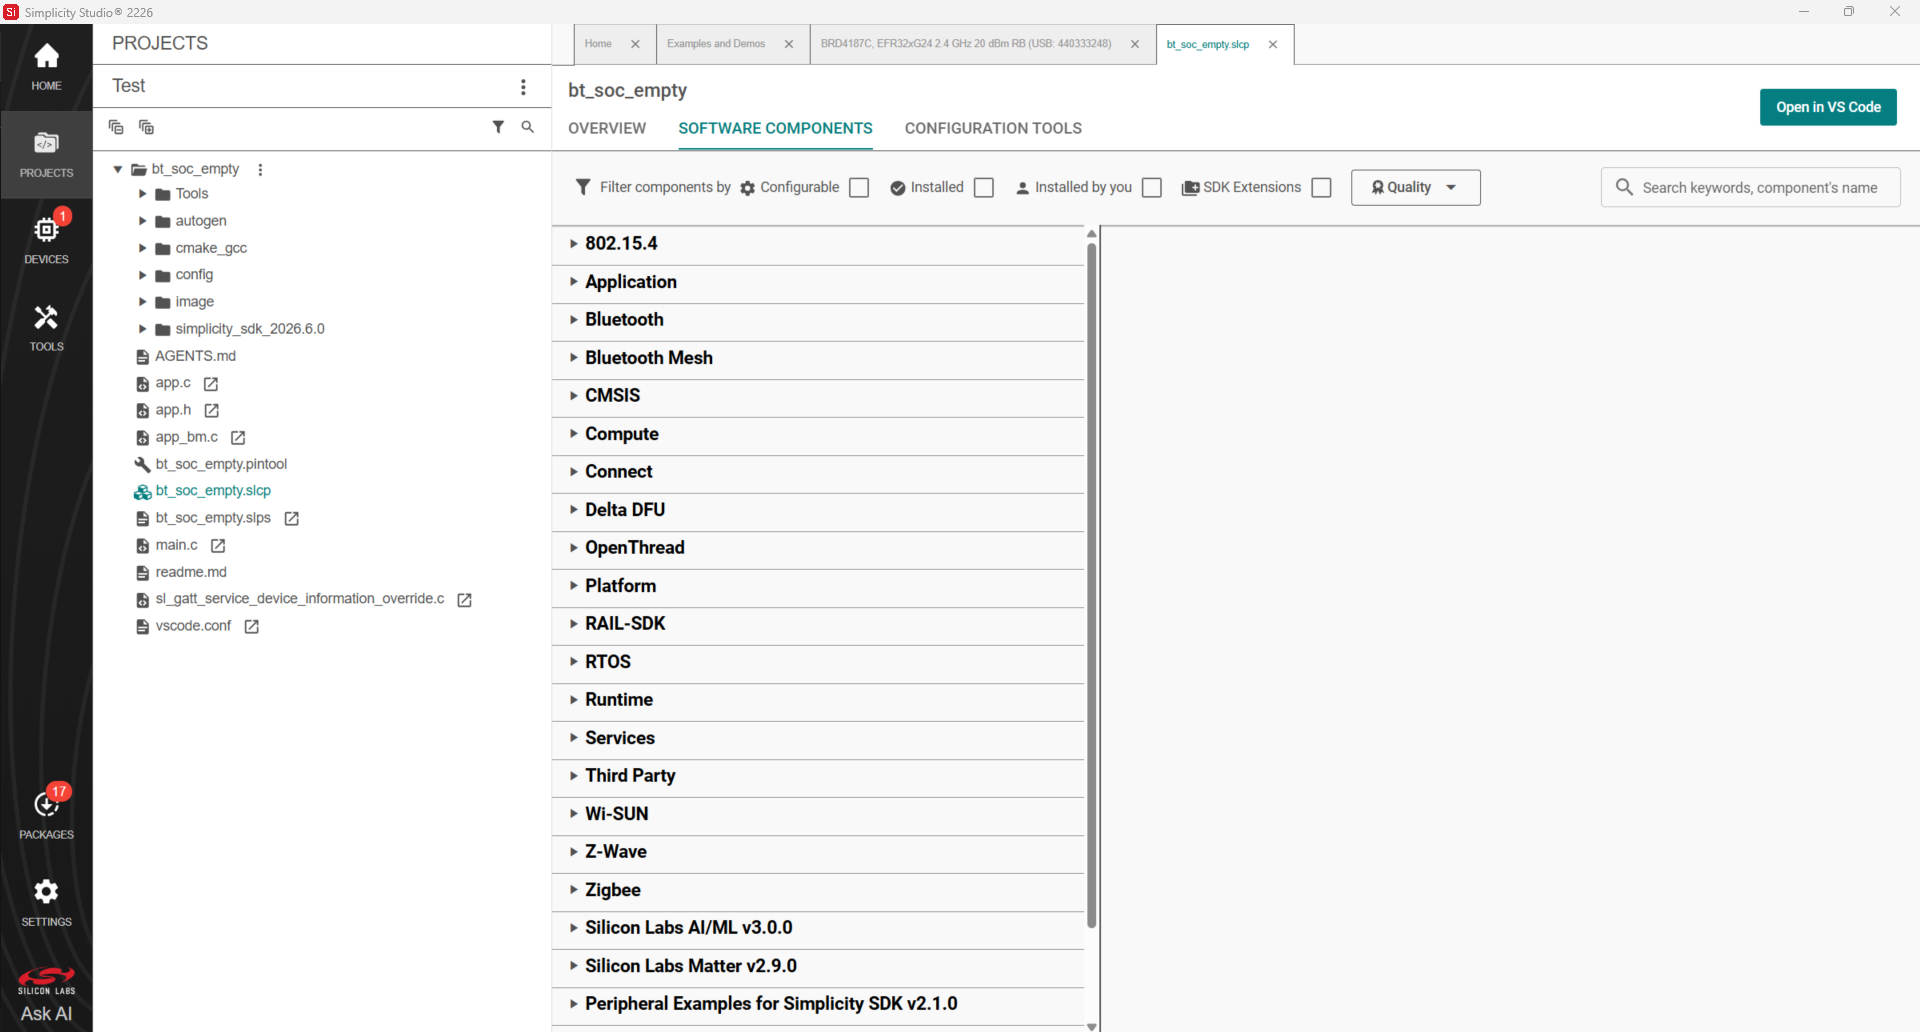Click the filter funnel icon in Projects panel
The height and width of the screenshot is (1032, 1920).
point(498,127)
